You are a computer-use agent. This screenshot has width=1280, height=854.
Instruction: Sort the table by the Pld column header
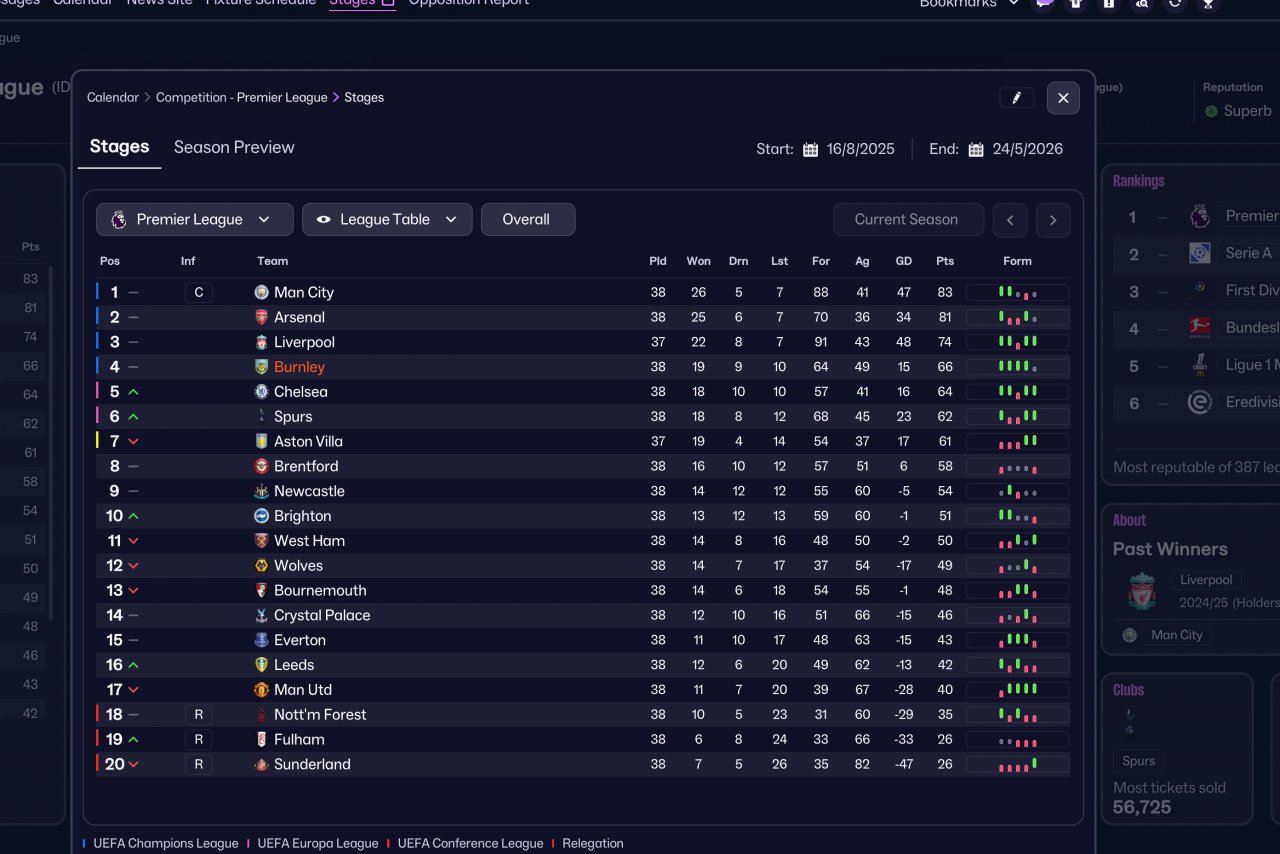658,261
